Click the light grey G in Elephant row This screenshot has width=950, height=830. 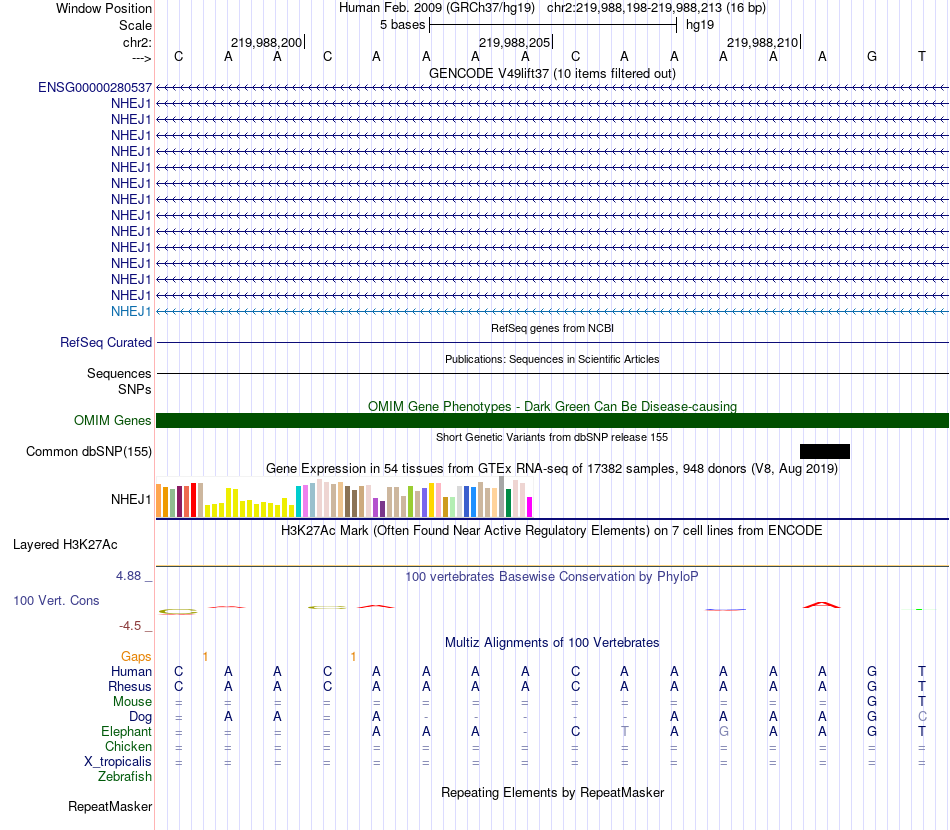(723, 731)
